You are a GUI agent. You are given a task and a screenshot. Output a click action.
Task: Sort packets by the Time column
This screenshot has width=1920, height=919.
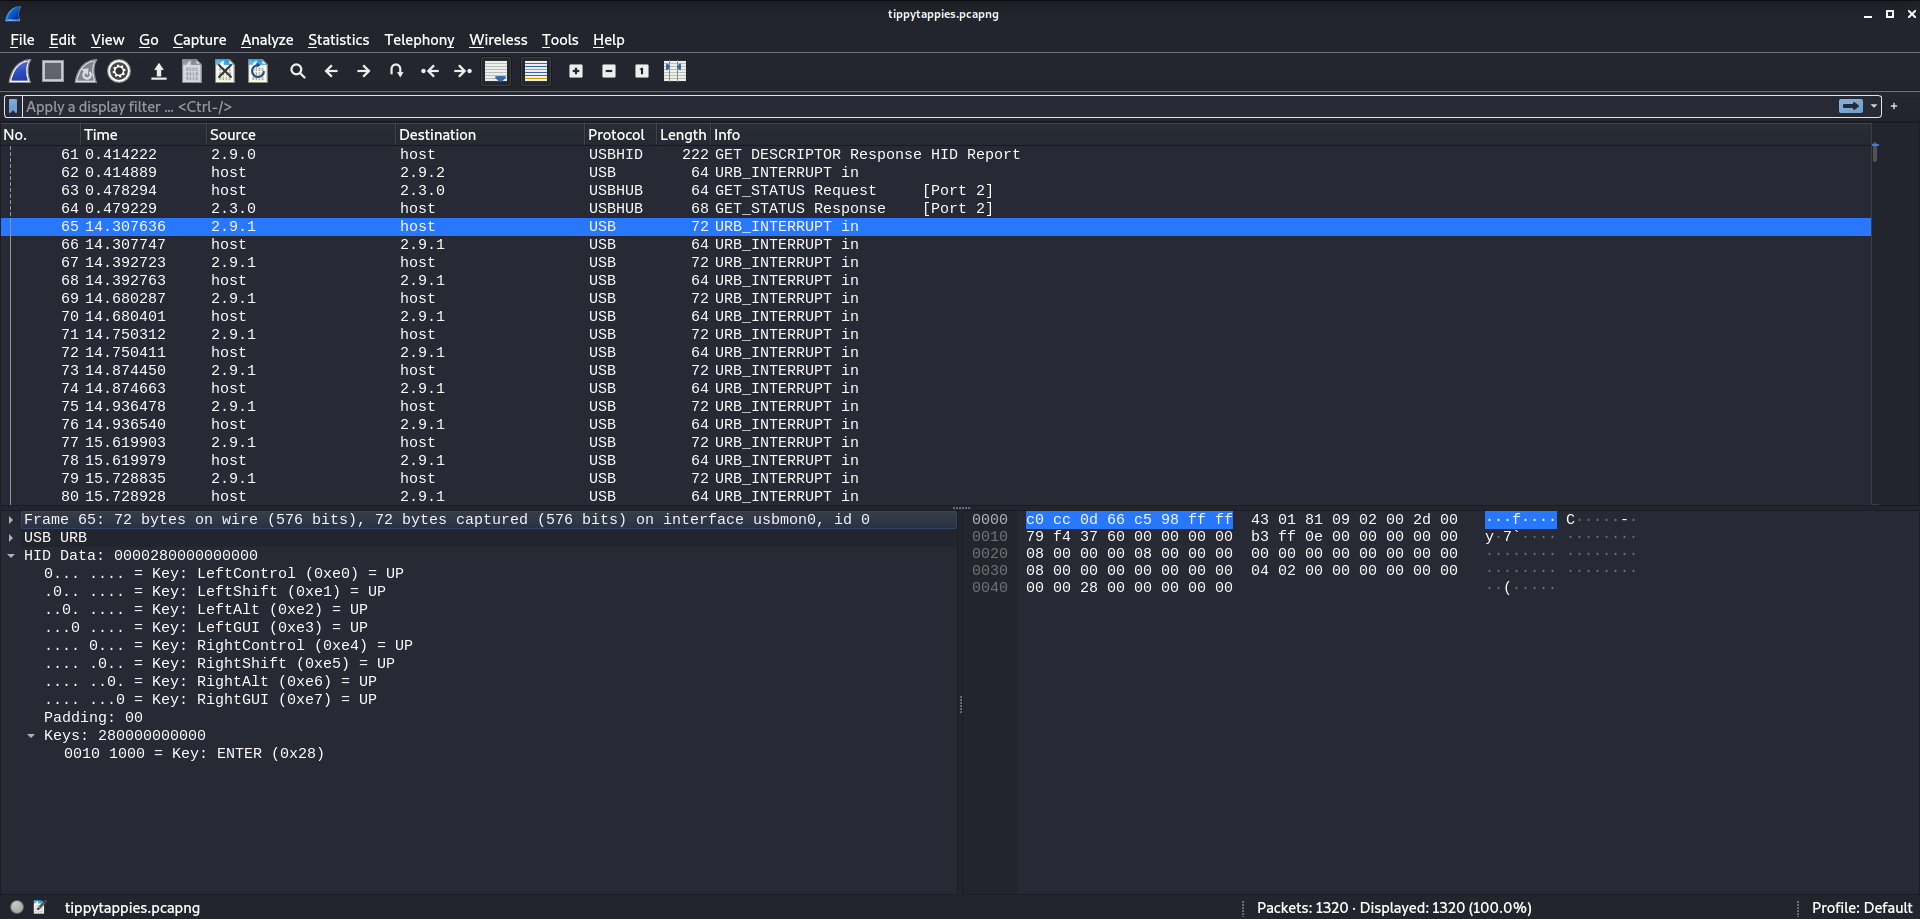click(143, 135)
